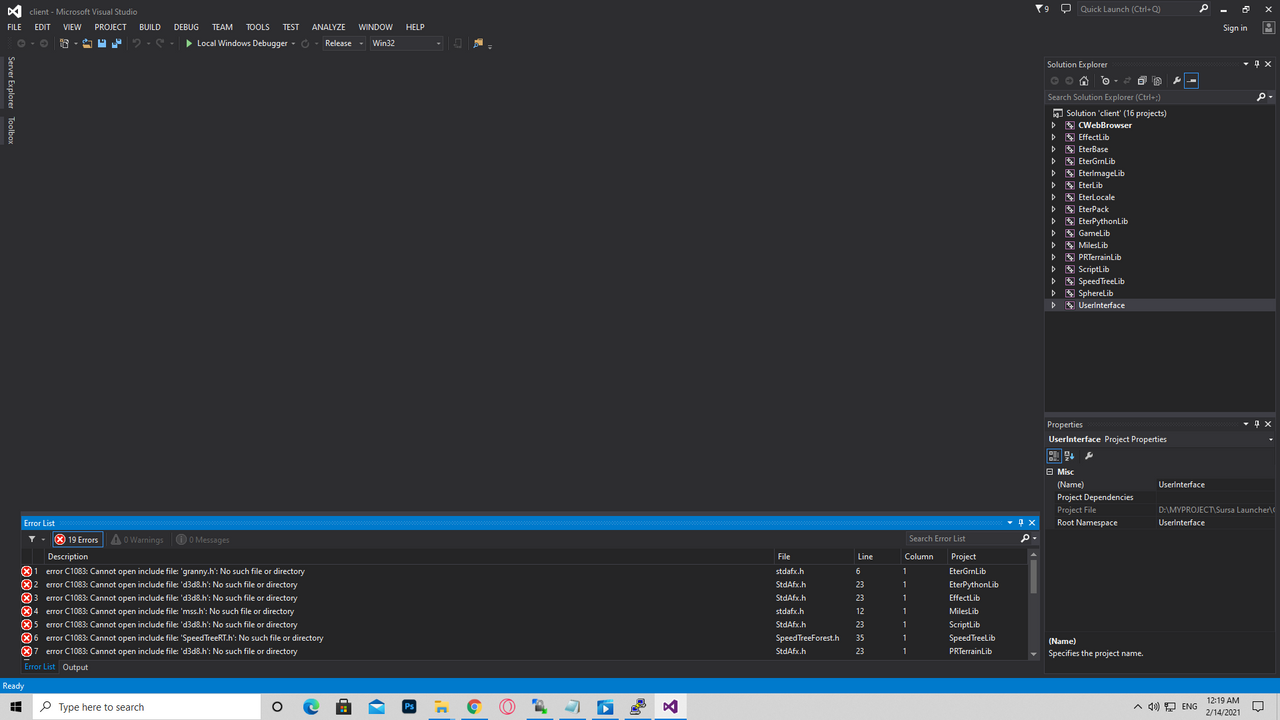Image resolution: width=1280 pixels, height=720 pixels.
Task: Toggle the 0 Messages filter
Action: pyautogui.click(x=203, y=539)
